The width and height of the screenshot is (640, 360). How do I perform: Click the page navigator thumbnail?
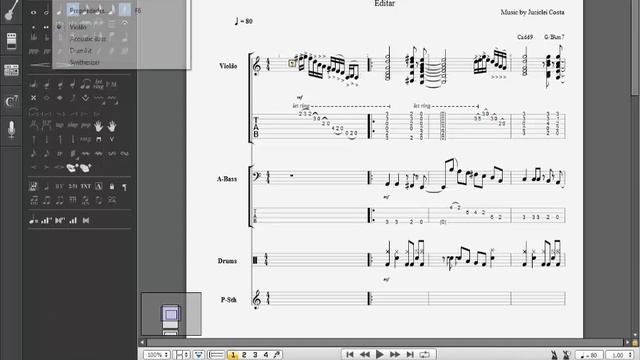[171, 314]
